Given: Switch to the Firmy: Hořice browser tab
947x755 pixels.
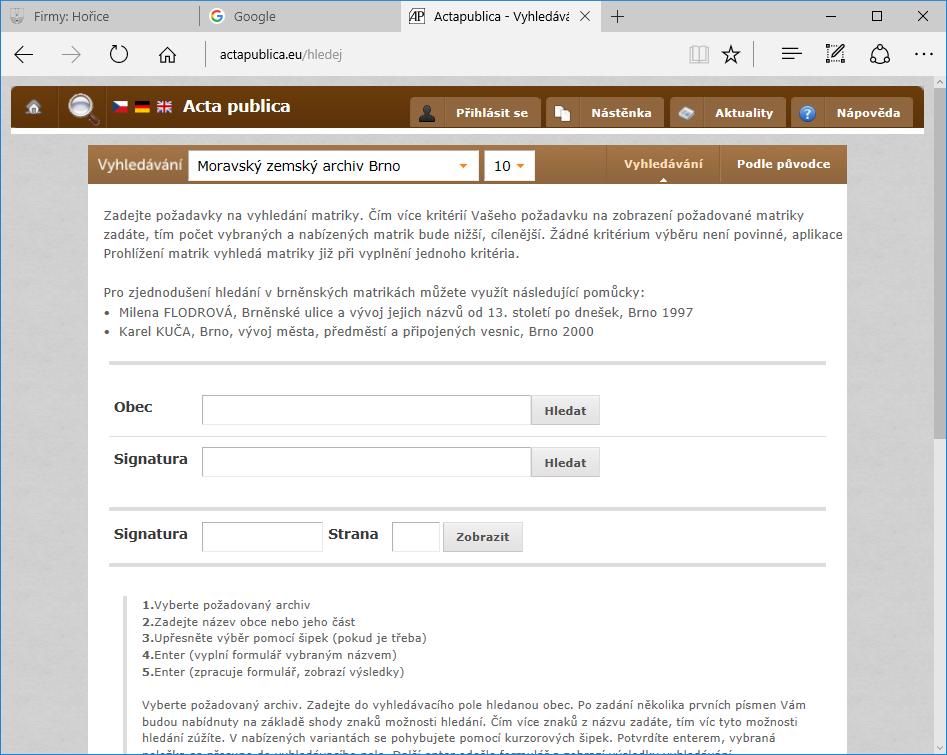Looking at the screenshot, I should (x=100, y=16).
